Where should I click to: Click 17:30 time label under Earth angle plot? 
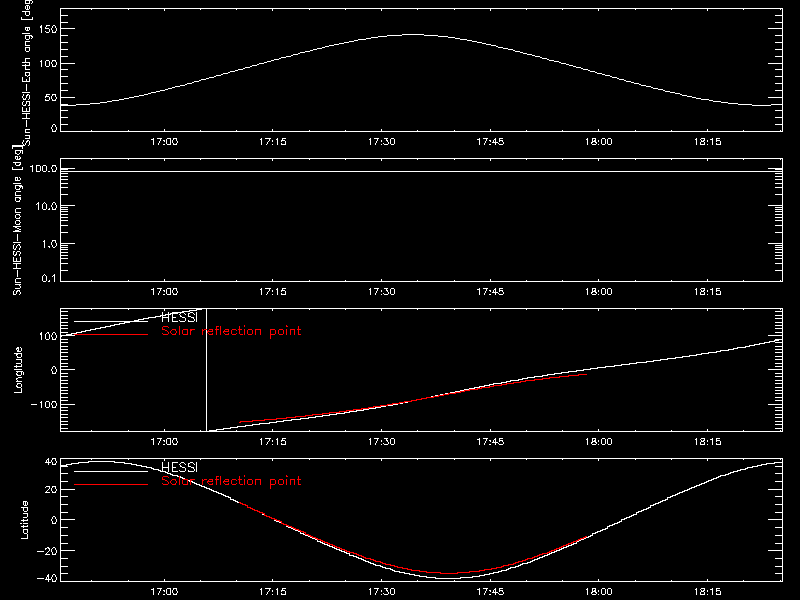click(382, 142)
